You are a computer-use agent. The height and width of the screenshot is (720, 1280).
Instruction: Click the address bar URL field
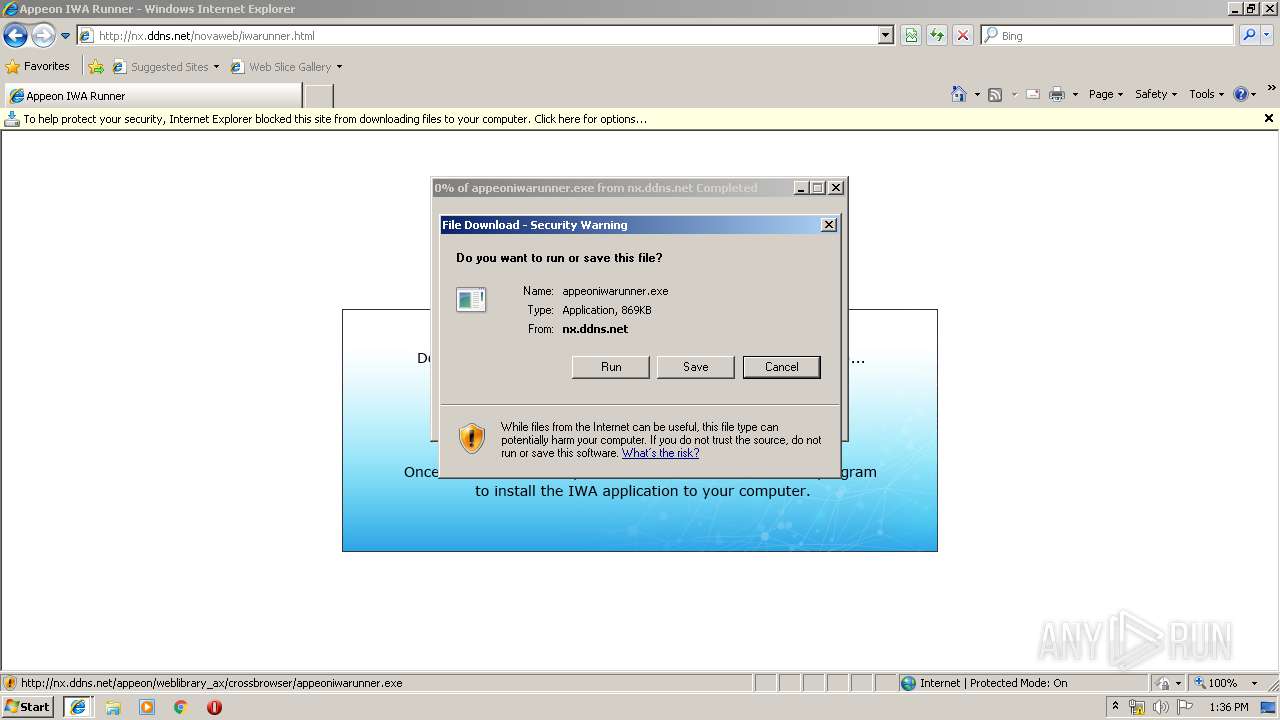click(x=478, y=36)
